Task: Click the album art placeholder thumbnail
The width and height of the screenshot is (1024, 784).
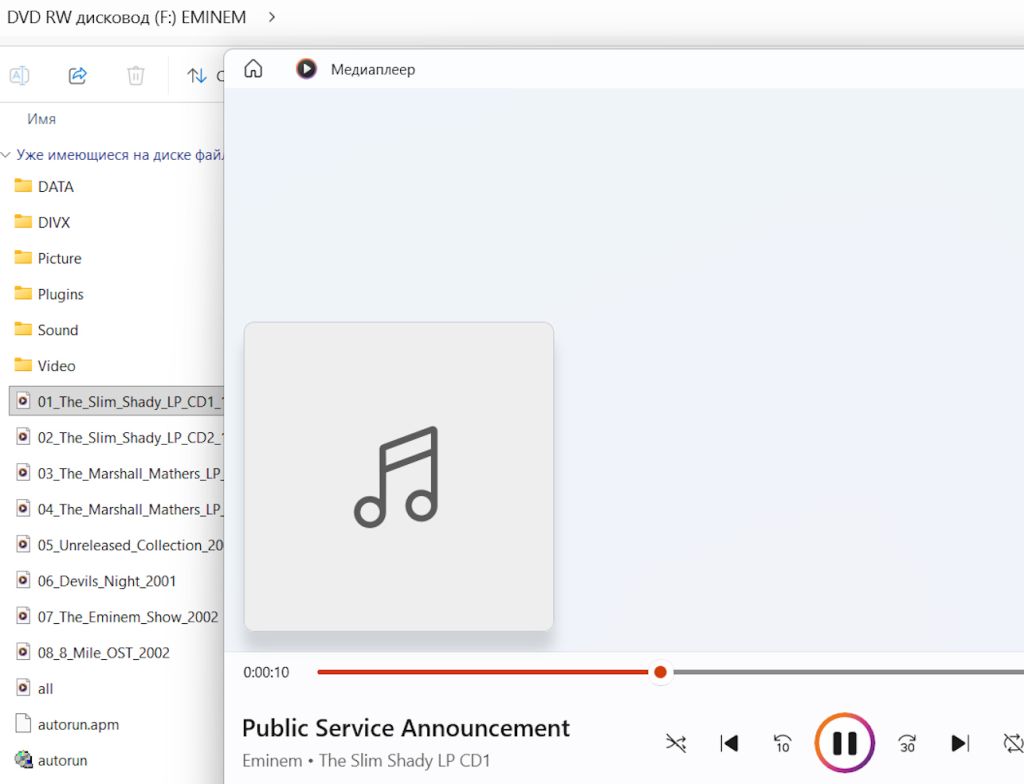Action: [x=398, y=476]
